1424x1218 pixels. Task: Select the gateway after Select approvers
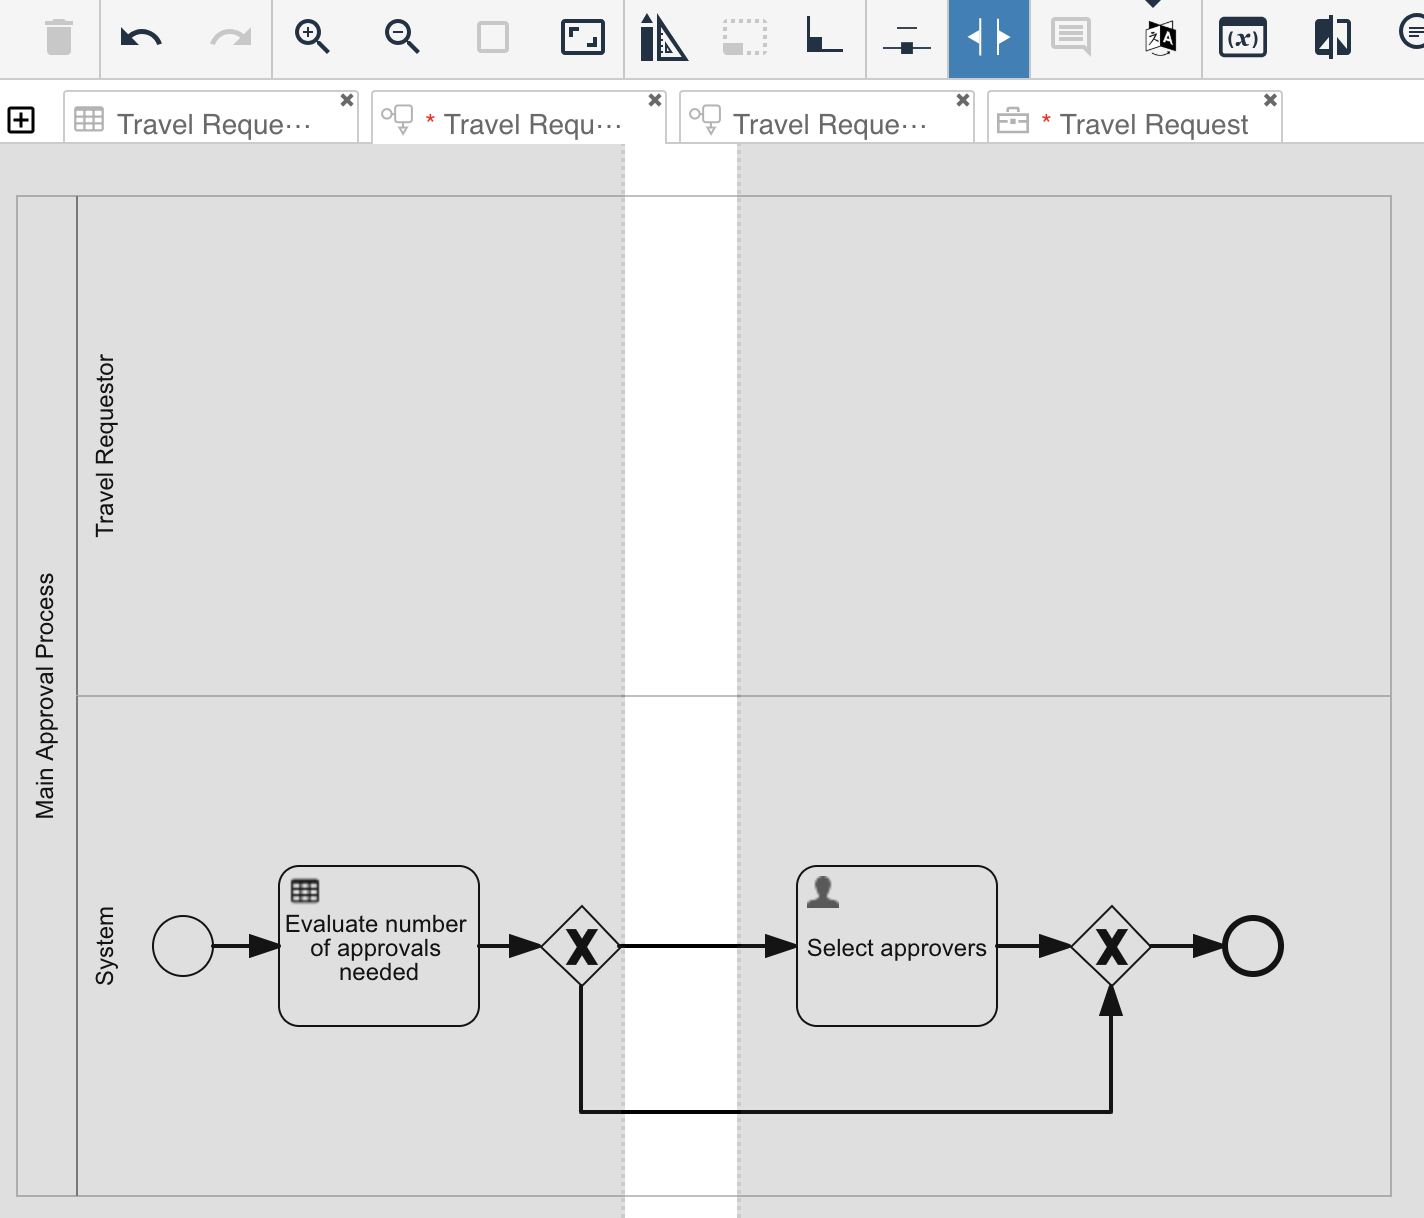point(1110,946)
